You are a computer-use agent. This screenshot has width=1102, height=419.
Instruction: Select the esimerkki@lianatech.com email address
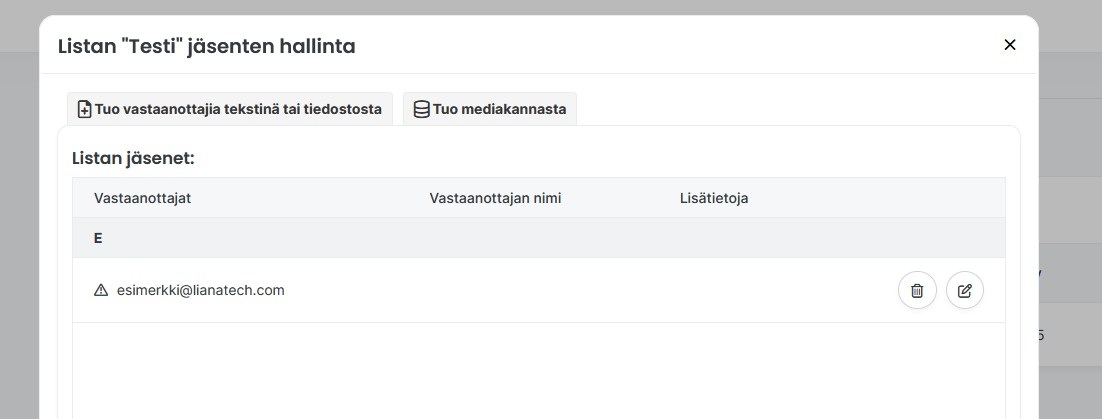[x=200, y=290]
